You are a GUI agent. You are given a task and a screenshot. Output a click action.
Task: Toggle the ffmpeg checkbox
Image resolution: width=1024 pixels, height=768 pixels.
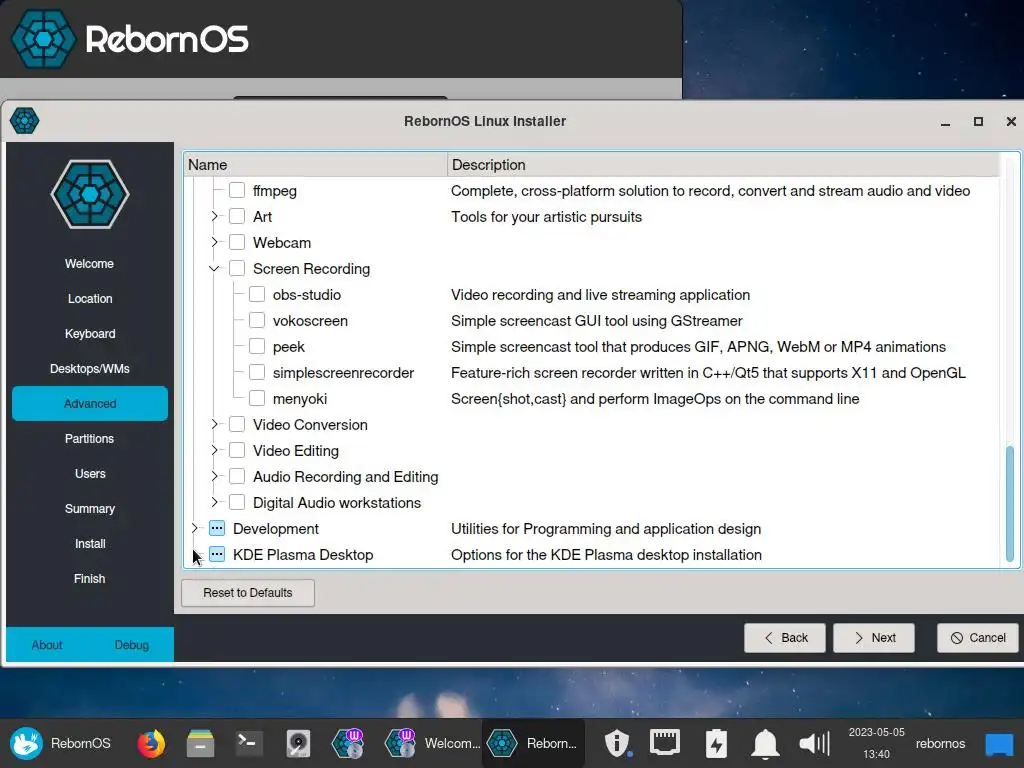pyautogui.click(x=237, y=190)
